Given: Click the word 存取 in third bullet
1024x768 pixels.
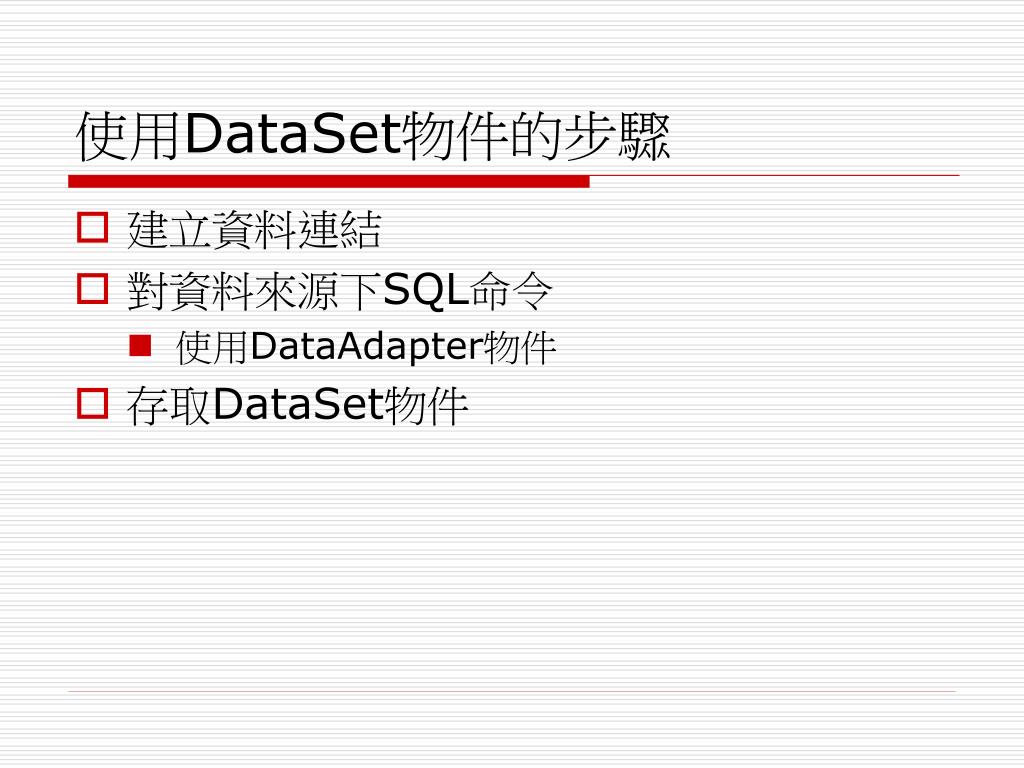Looking at the screenshot, I should click(168, 406).
